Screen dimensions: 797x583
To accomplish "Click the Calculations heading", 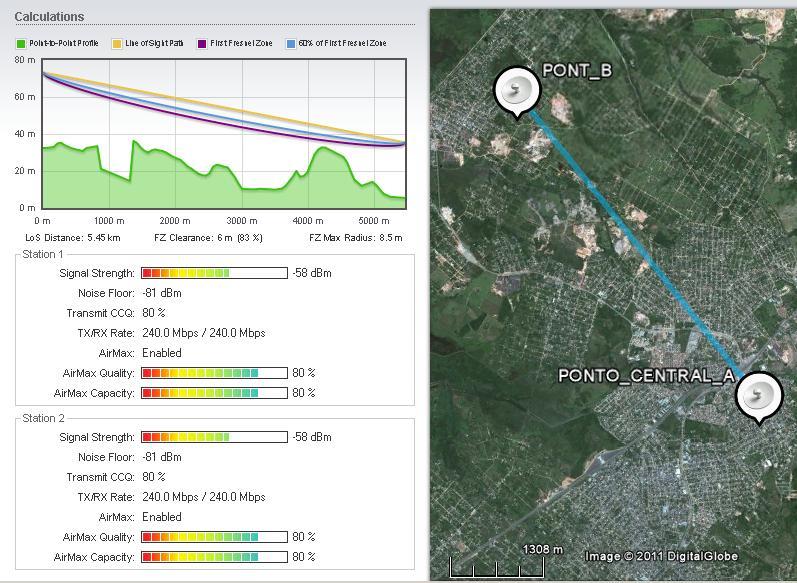I will point(49,17).
